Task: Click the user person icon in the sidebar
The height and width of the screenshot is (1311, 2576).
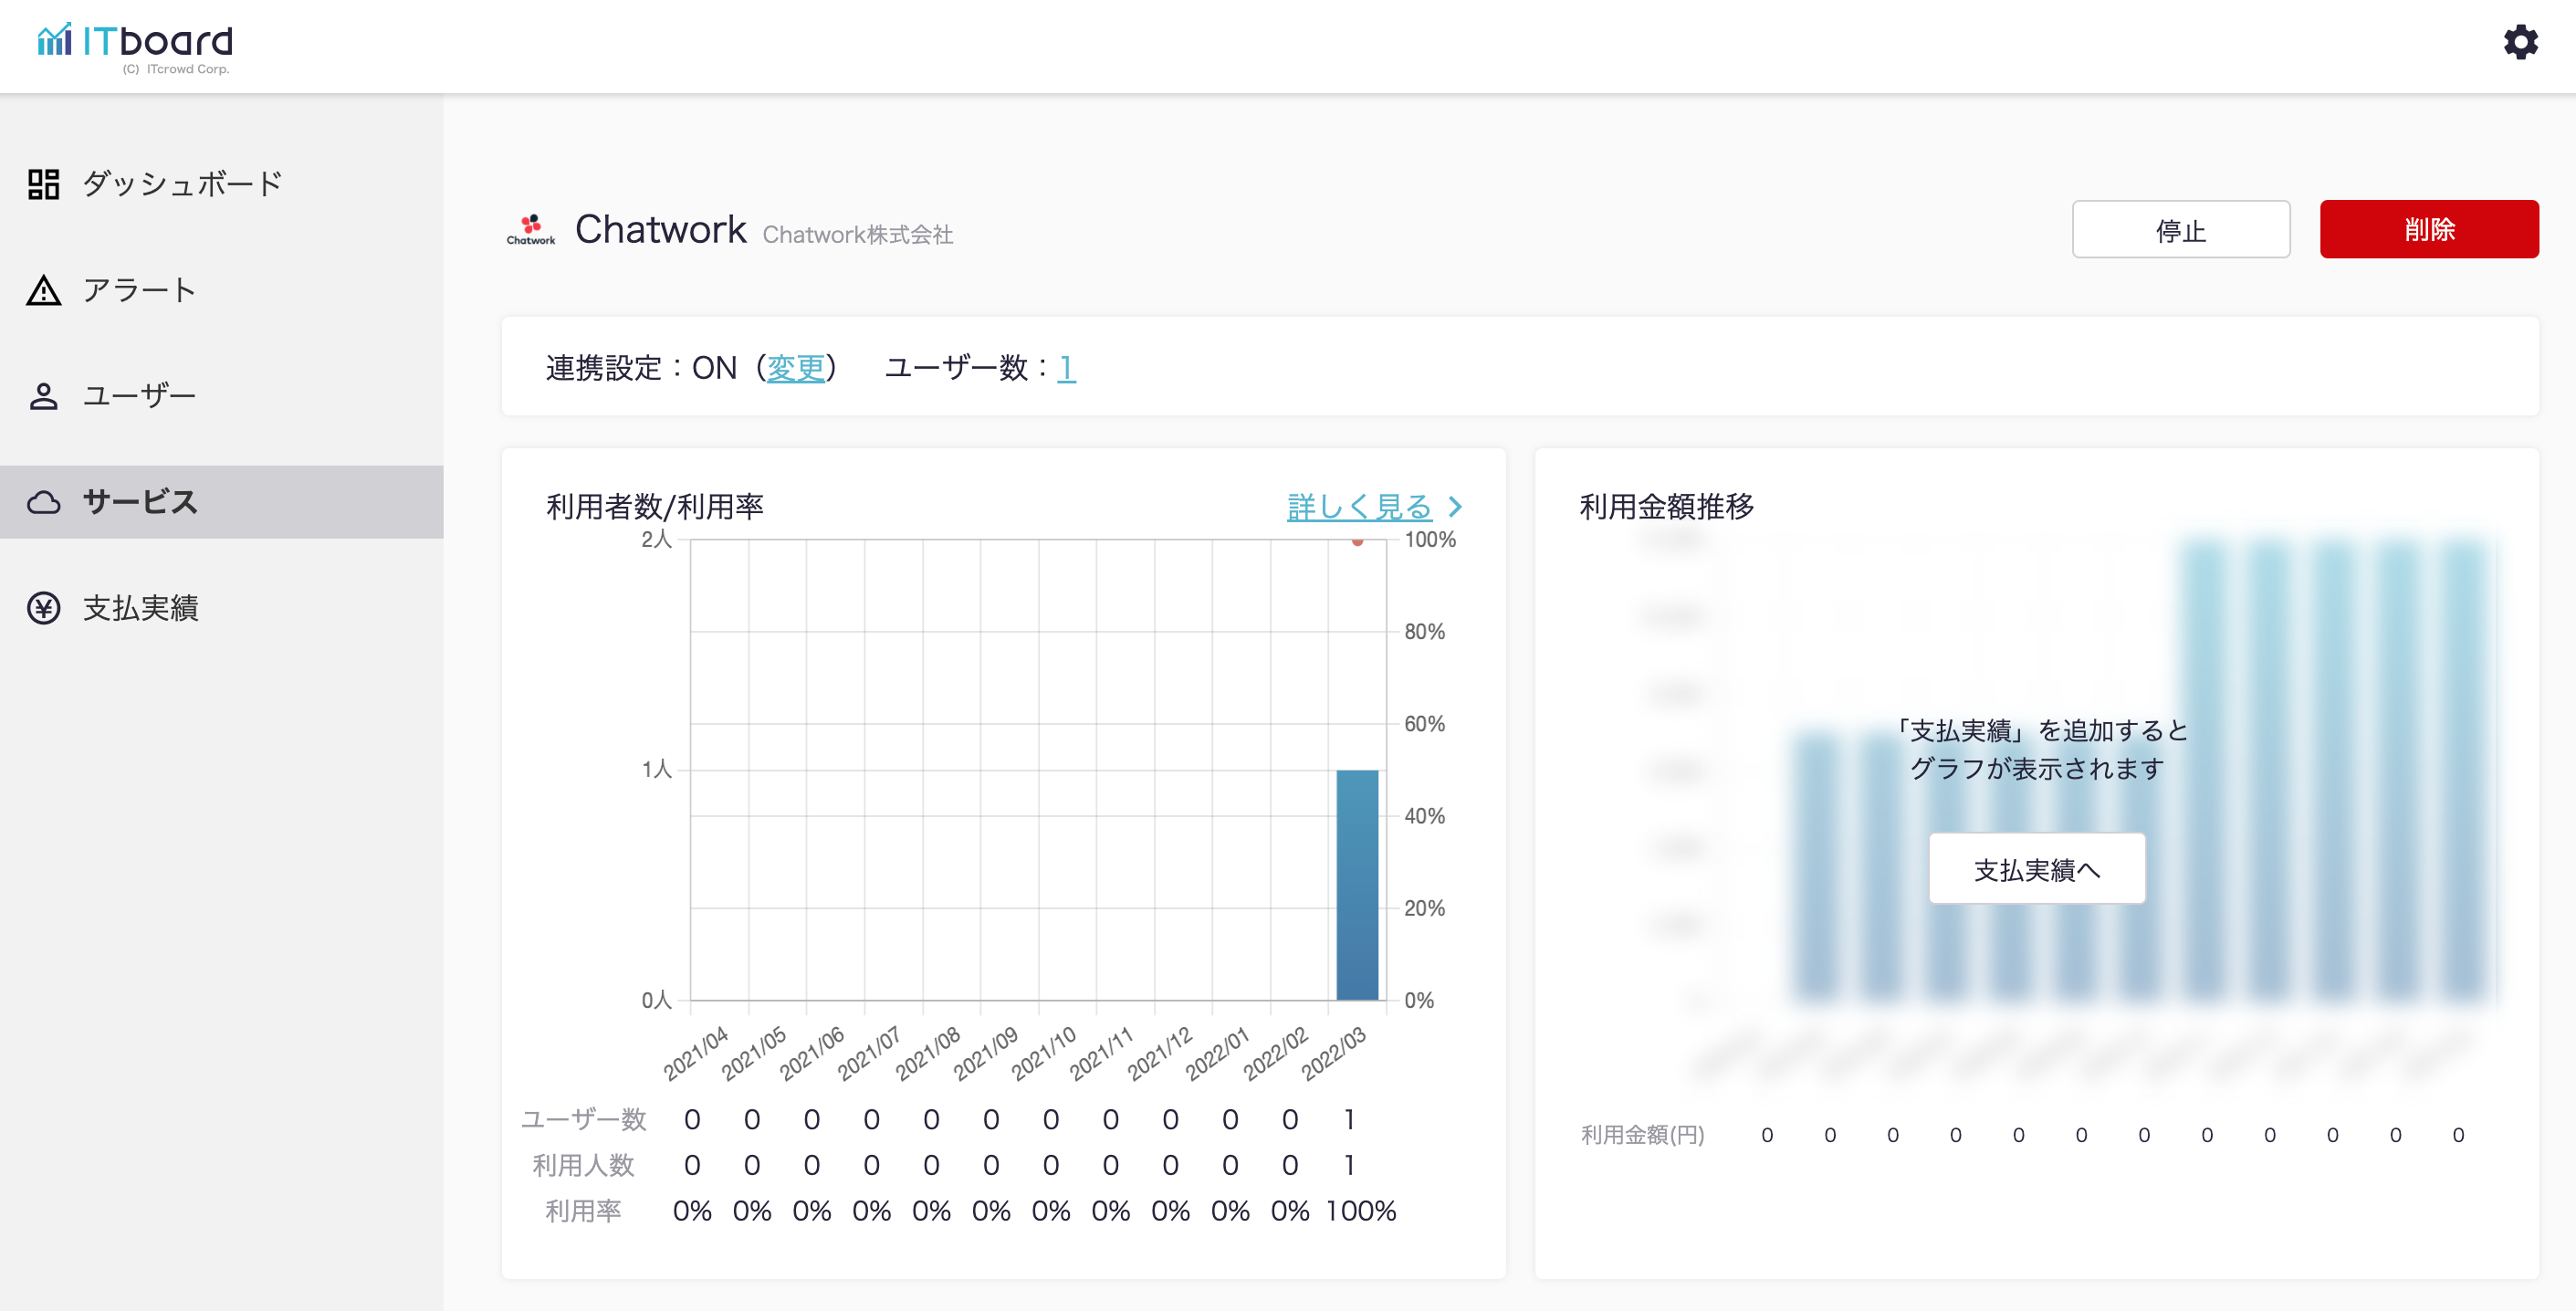Action: [43, 396]
